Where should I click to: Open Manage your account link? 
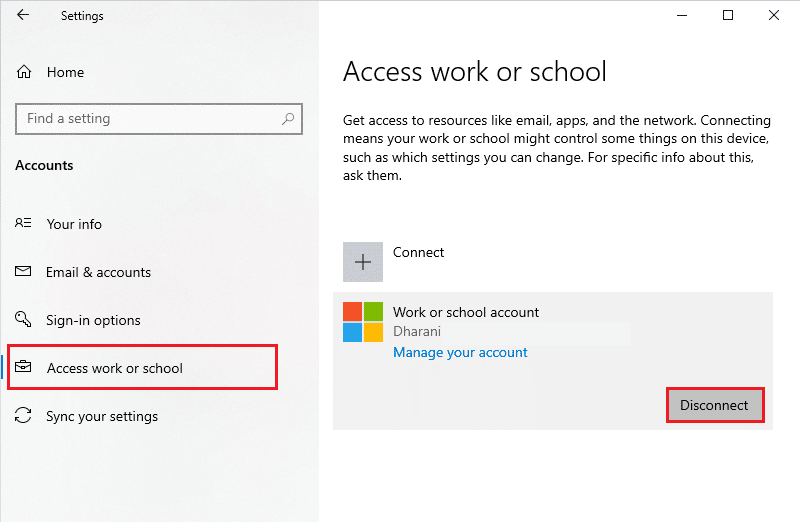coord(460,353)
